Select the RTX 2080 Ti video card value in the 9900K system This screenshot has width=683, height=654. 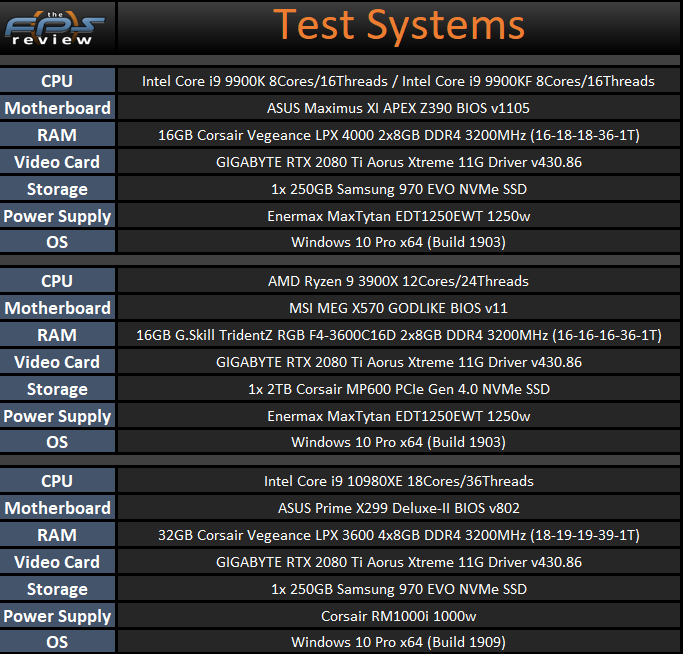(x=399, y=162)
